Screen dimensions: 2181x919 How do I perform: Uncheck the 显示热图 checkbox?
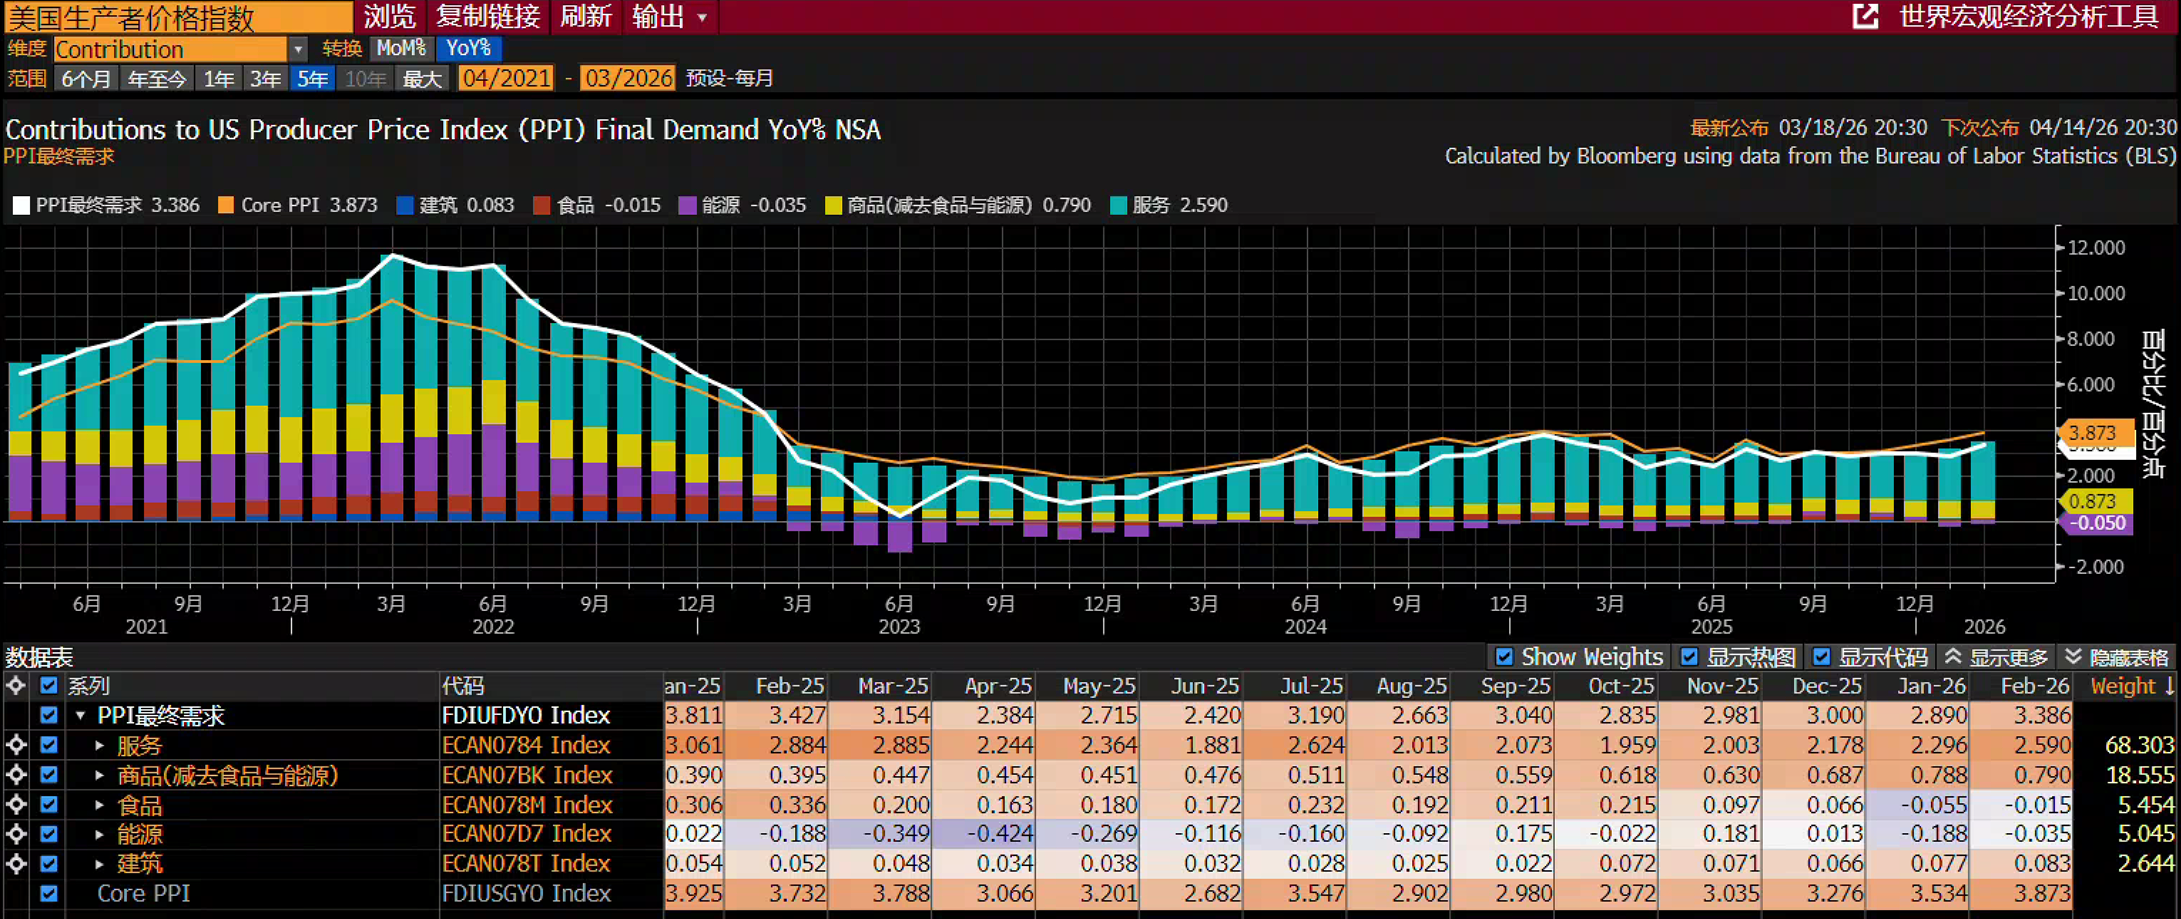tap(1689, 657)
